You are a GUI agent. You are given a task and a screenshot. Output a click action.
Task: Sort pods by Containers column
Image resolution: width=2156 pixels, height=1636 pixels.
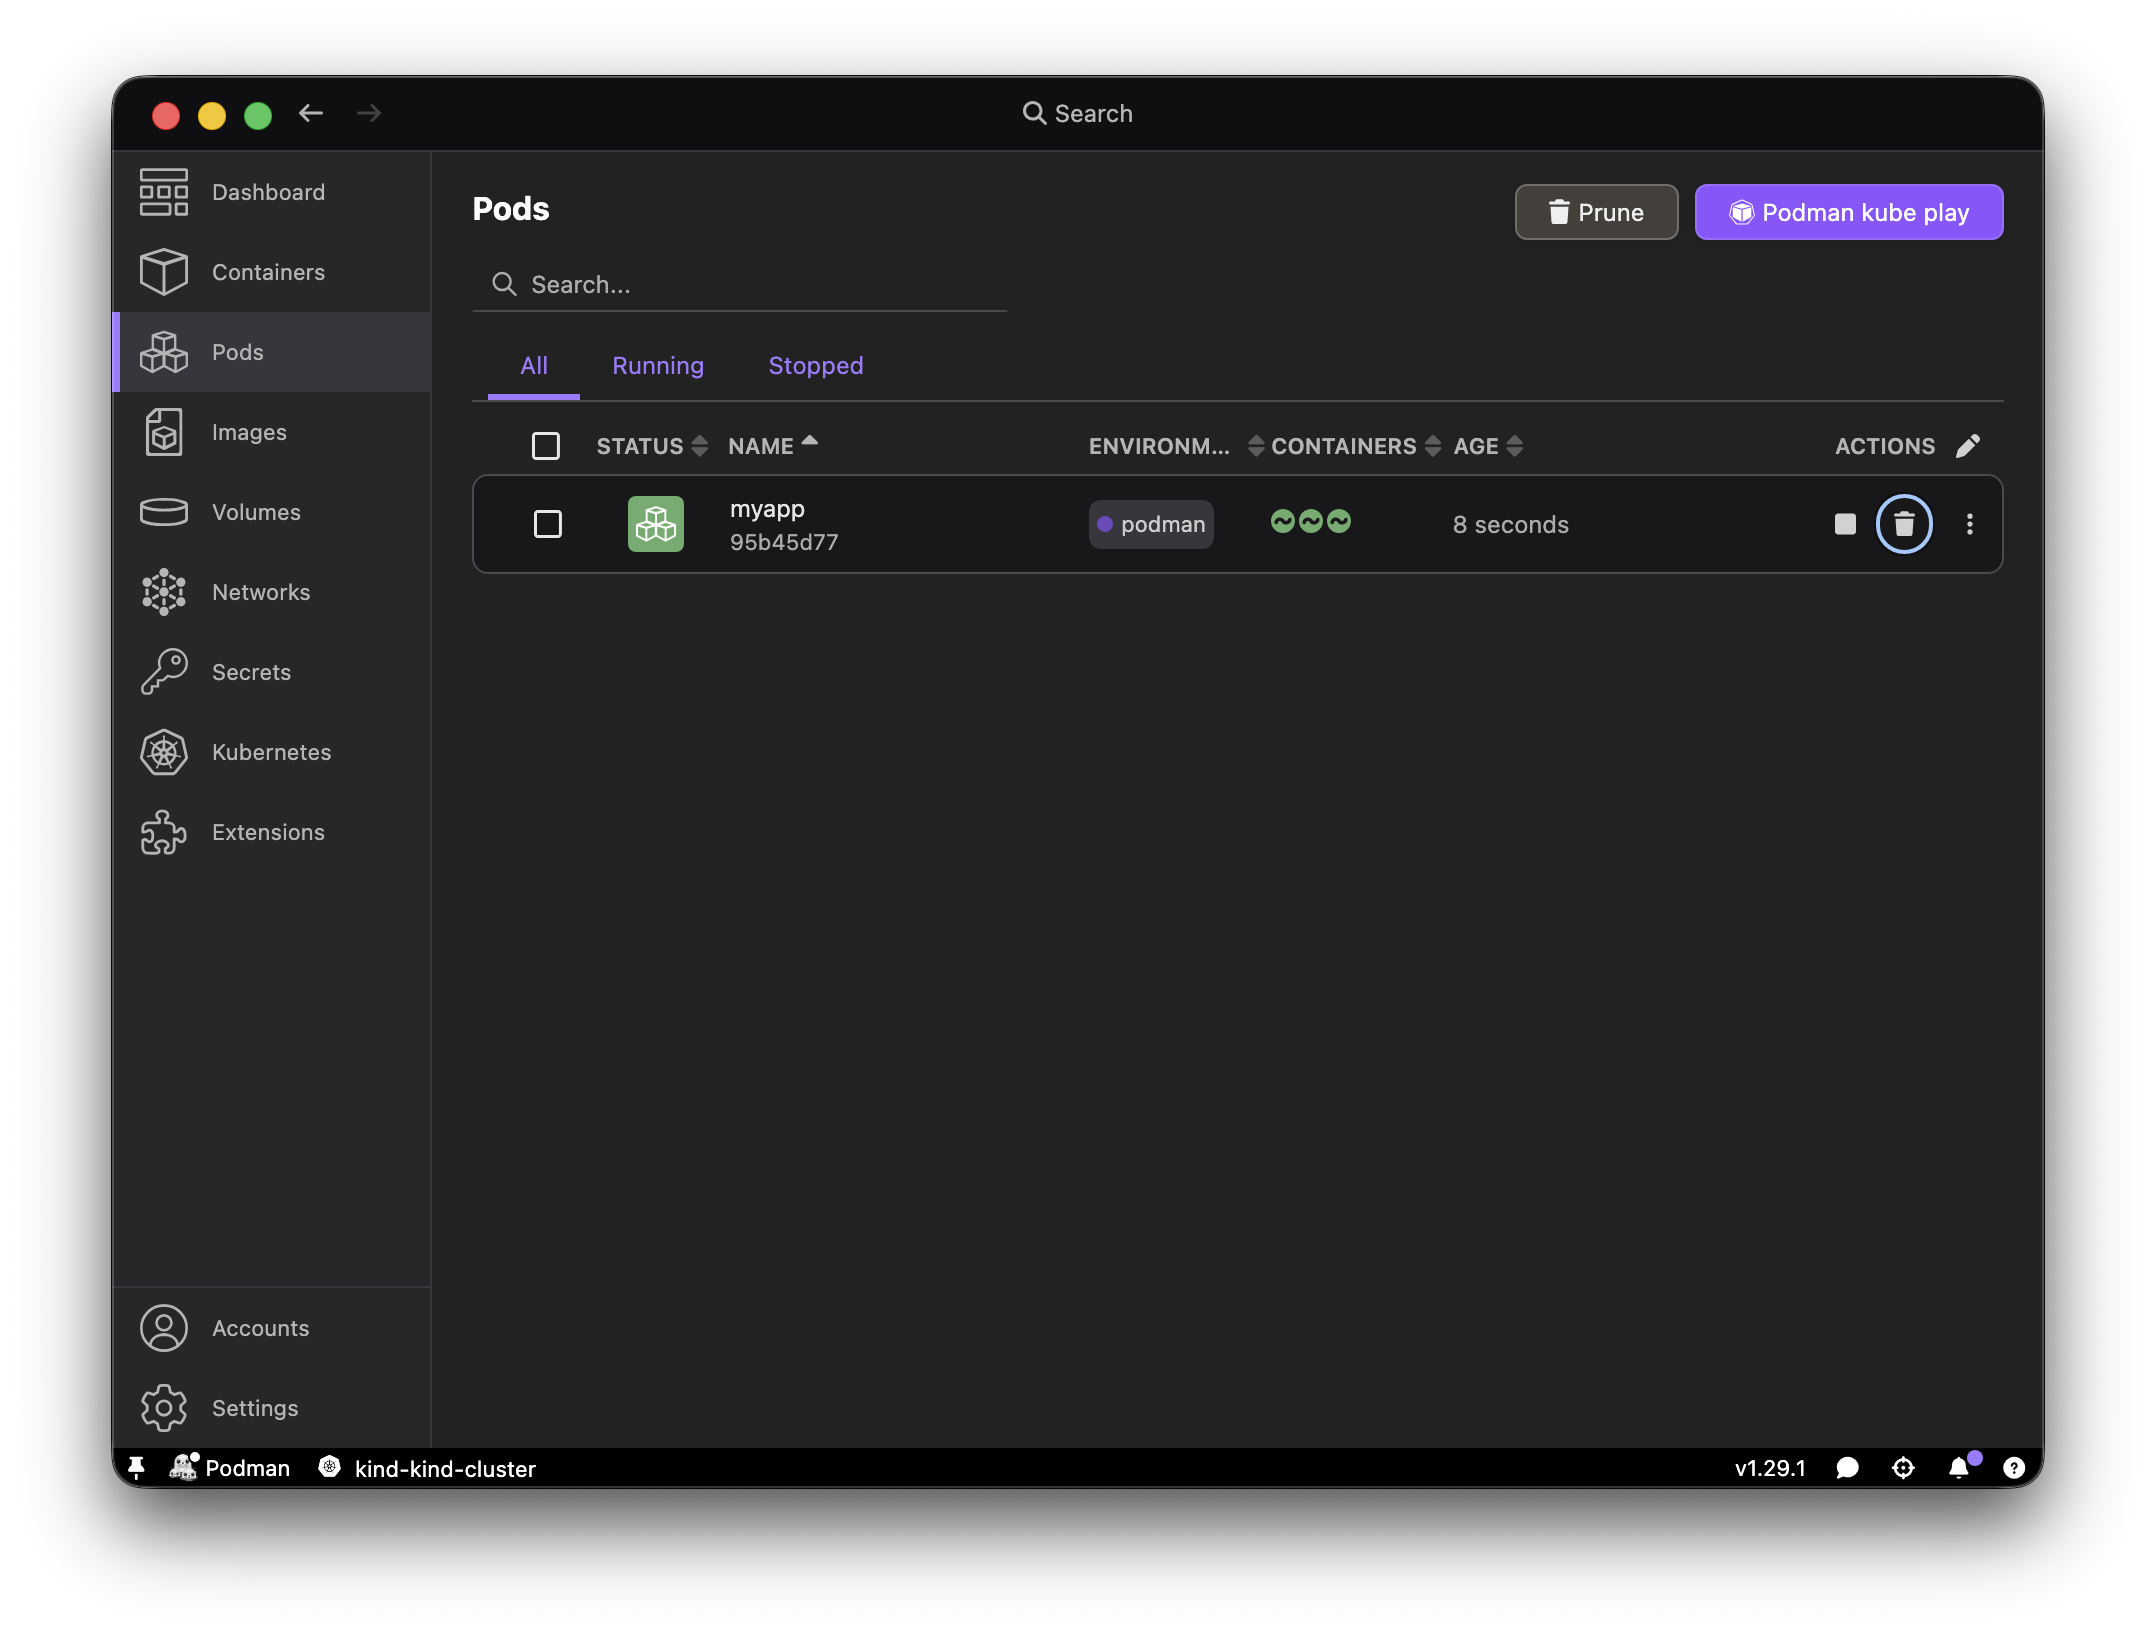pyautogui.click(x=1356, y=446)
